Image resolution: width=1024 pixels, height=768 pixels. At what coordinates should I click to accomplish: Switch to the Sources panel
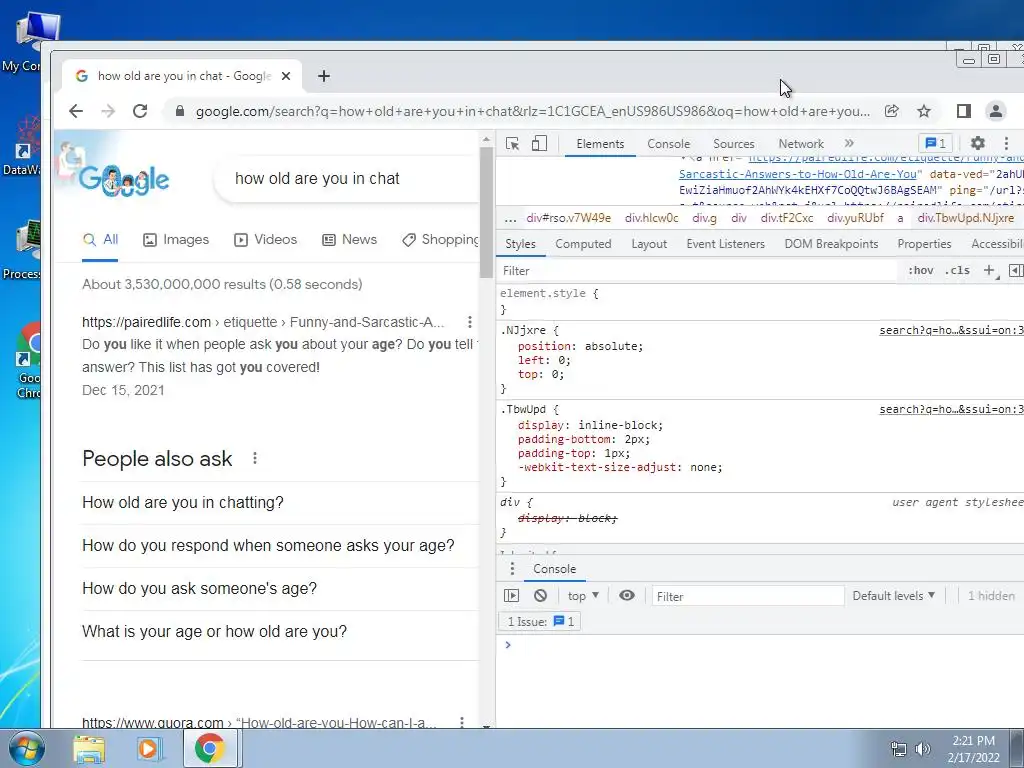733,144
